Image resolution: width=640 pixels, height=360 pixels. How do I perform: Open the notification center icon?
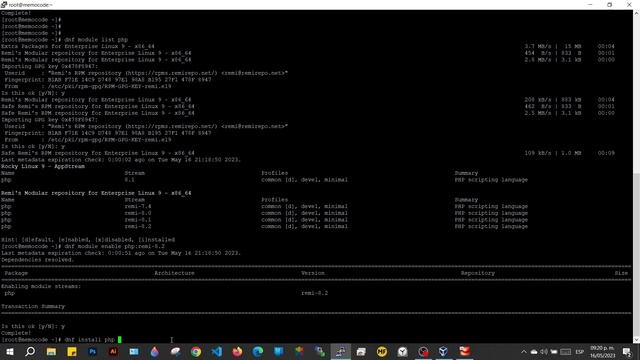click(x=627, y=351)
